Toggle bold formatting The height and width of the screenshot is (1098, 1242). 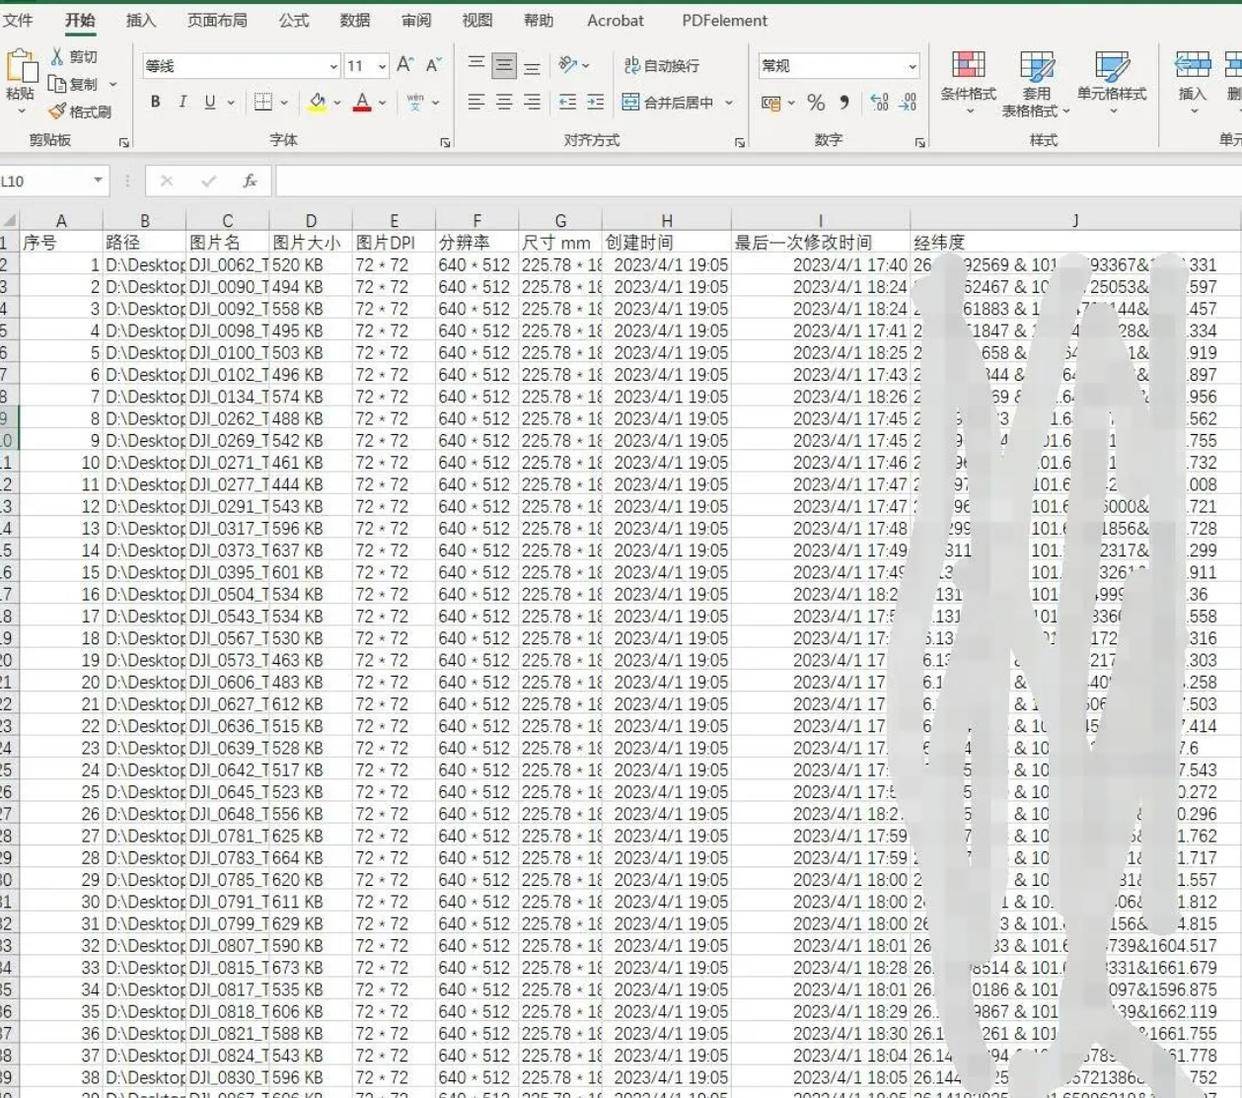[155, 102]
